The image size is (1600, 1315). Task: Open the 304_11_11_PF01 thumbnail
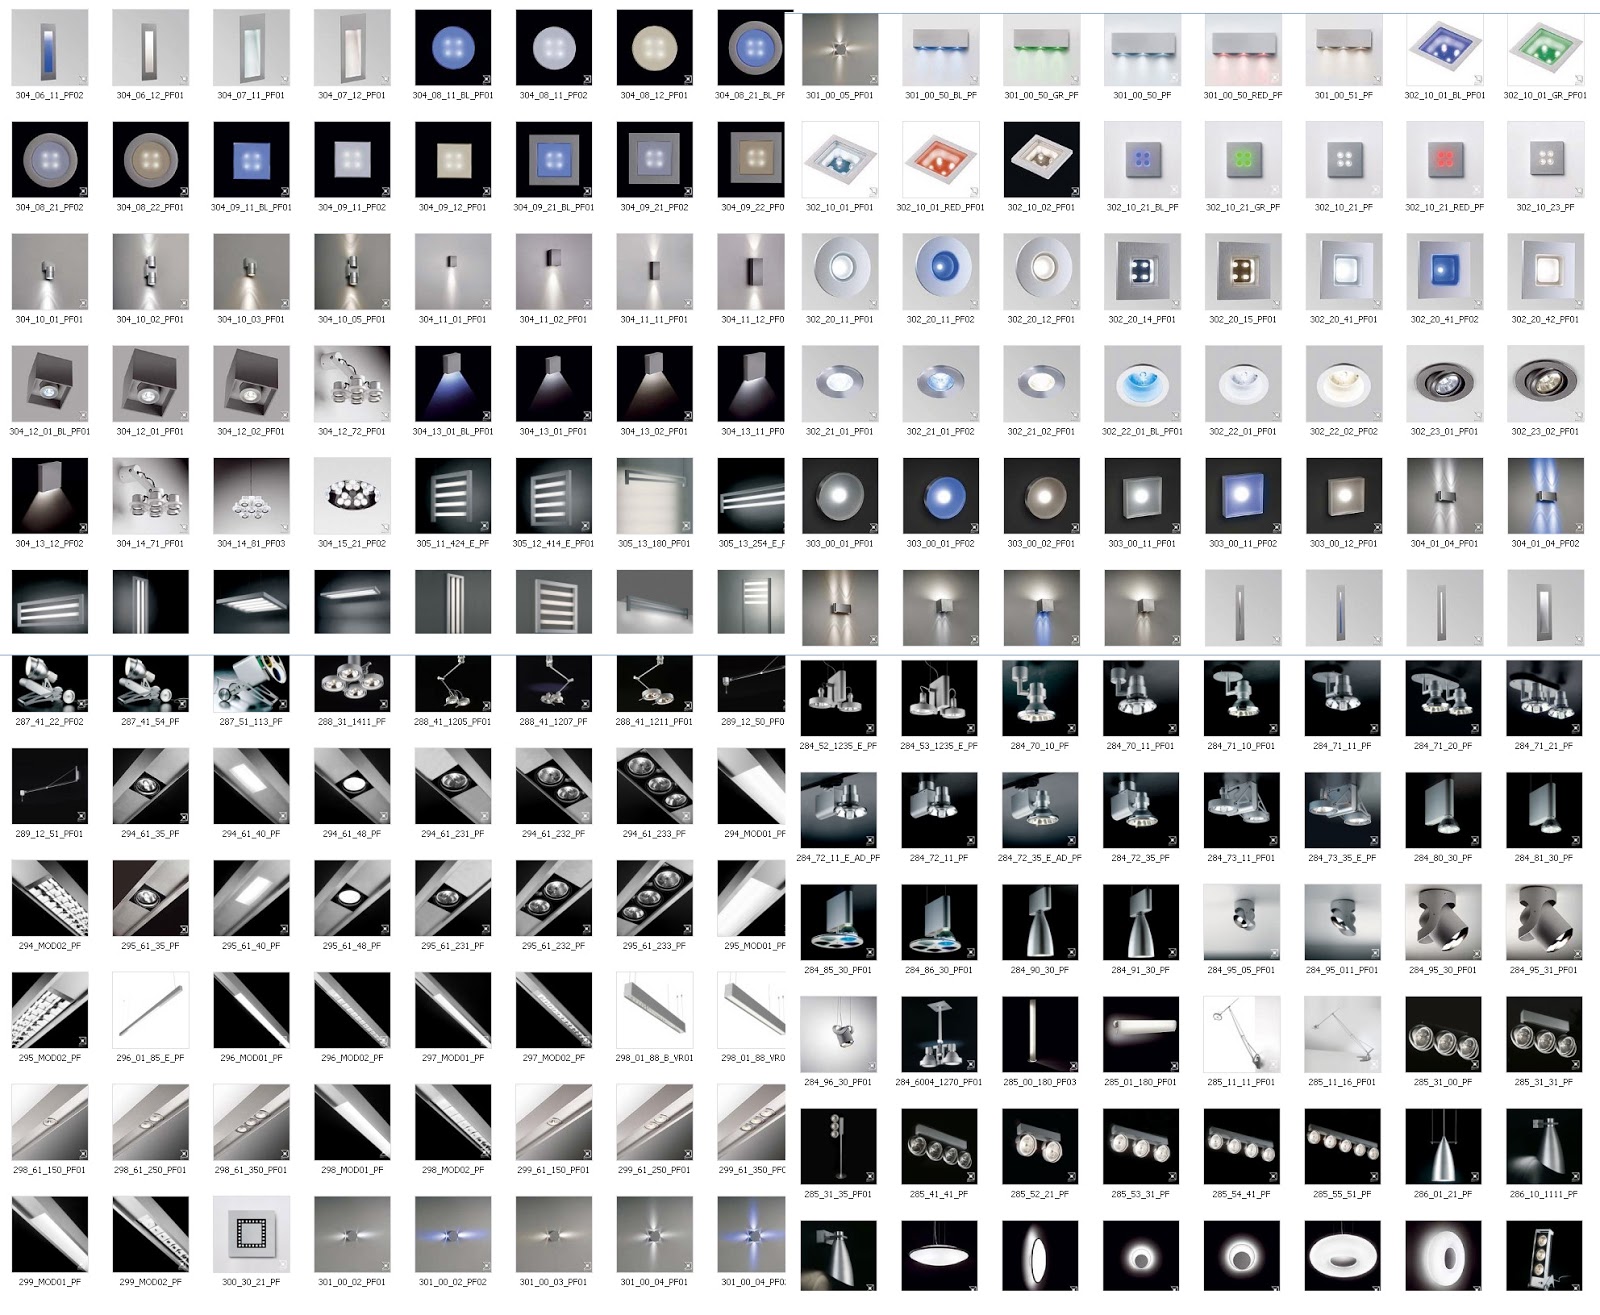(x=655, y=271)
